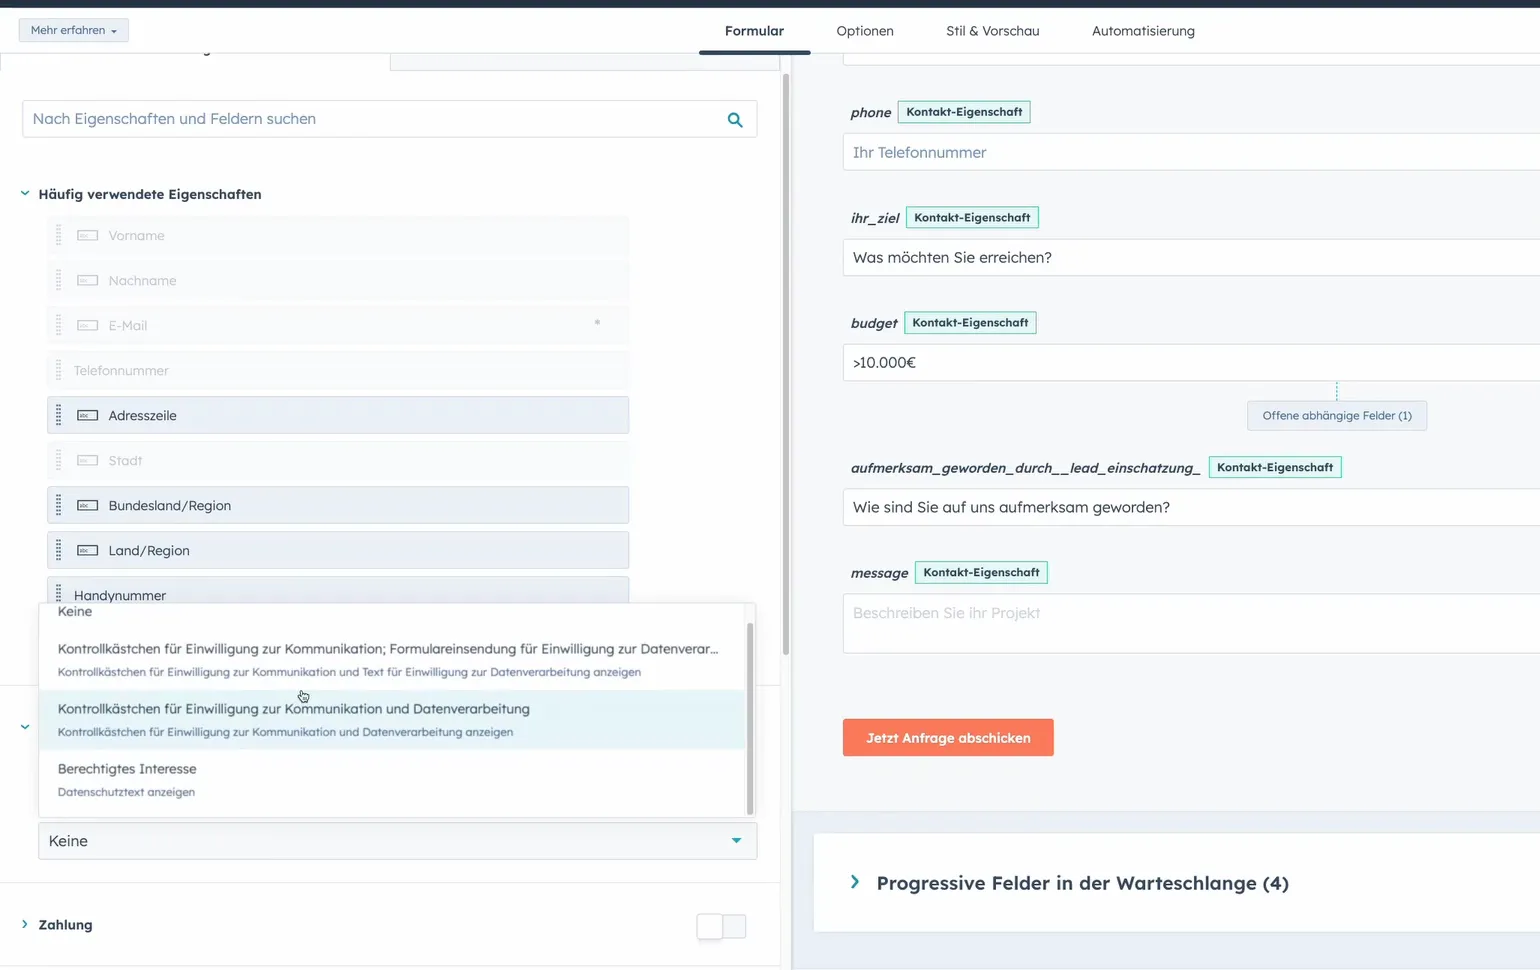Click drag handle of Adresszeile field
1540x970 pixels.
click(58, 415)
